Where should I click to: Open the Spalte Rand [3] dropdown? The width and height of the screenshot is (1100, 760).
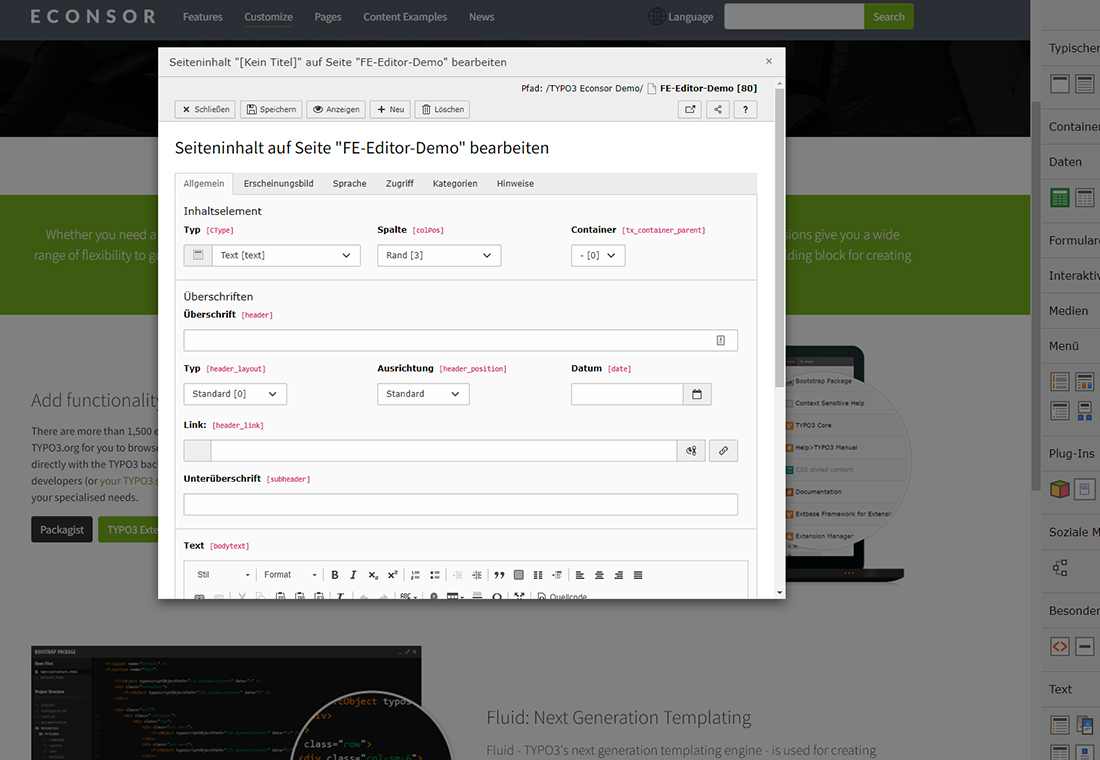pos(439,255)
